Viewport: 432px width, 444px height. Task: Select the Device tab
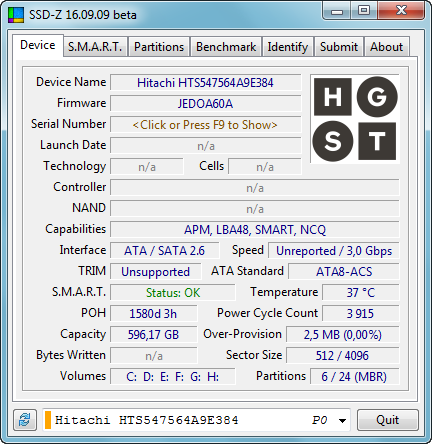(38, 45)
